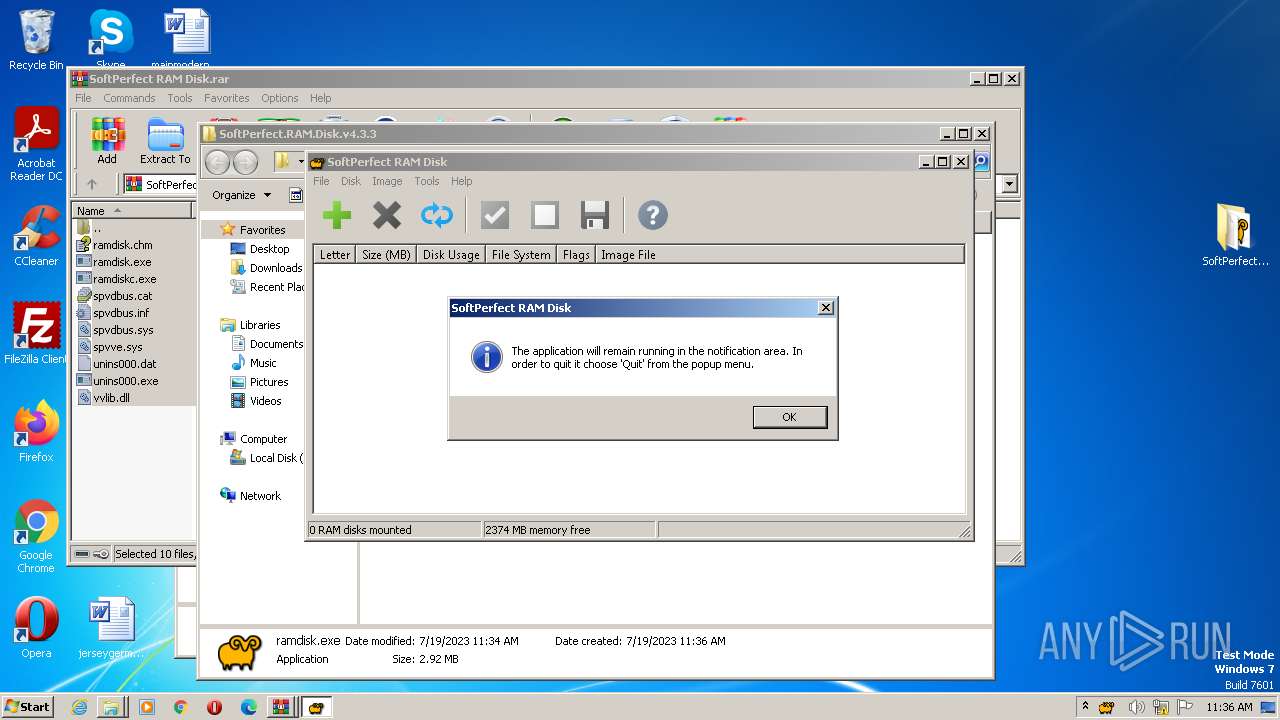The image size is (1280, 720).
Task: Open the Image menu
Action: tap(387, 181)
